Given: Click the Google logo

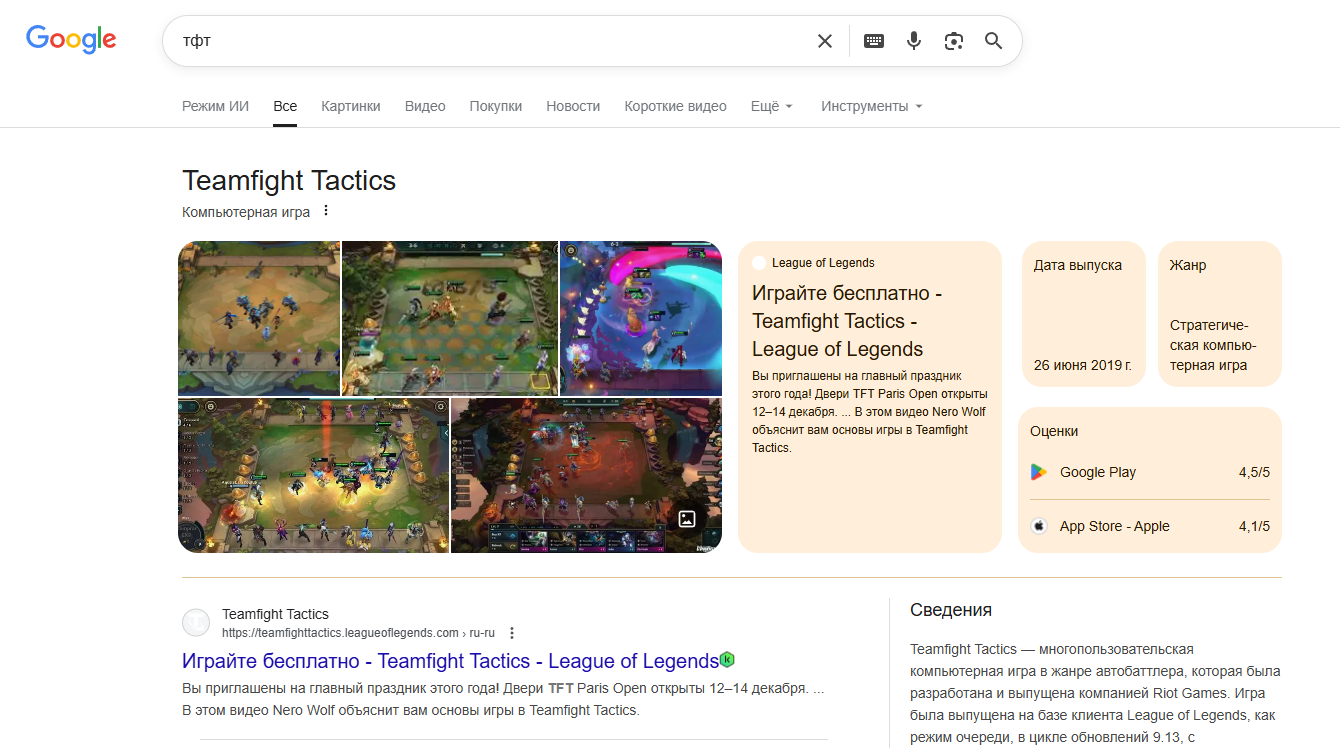Looking at the screenshot, I should (71, 40).
